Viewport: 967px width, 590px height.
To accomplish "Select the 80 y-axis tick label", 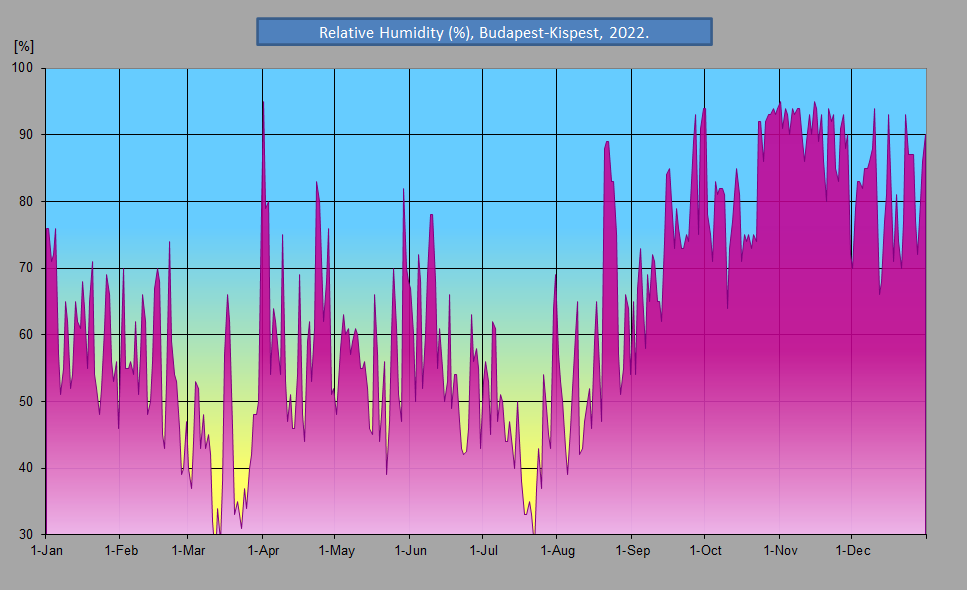I will tap(26, 201).
